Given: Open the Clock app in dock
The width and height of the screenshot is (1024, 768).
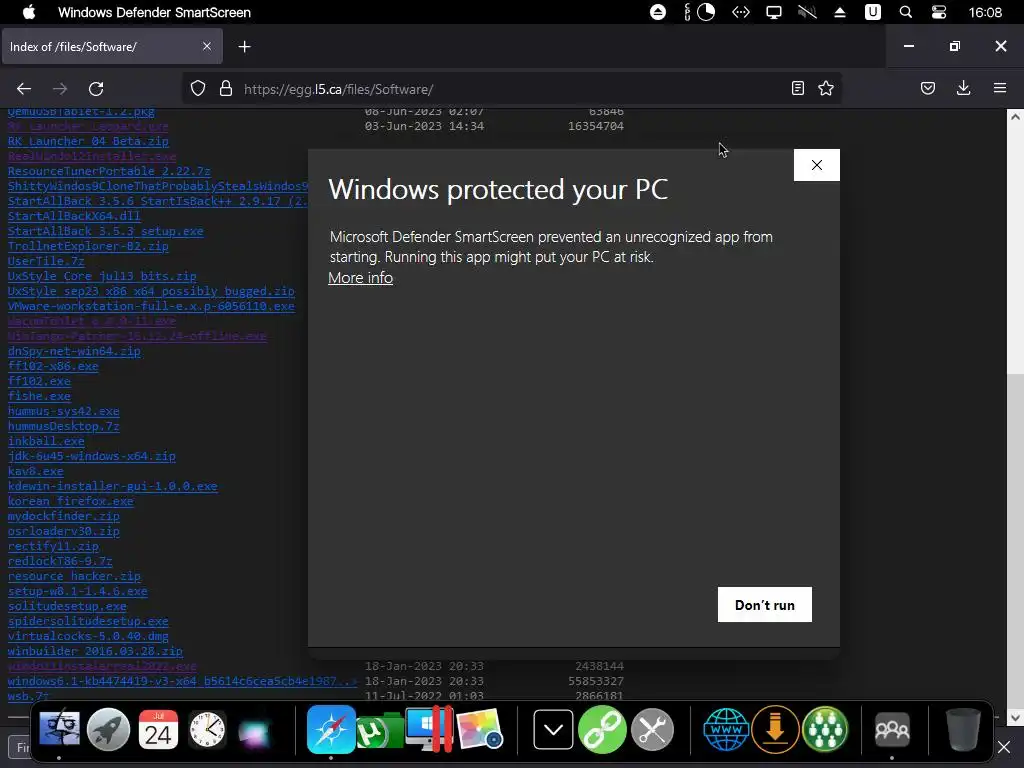Looking at the screenshot, I should [208, 729].
